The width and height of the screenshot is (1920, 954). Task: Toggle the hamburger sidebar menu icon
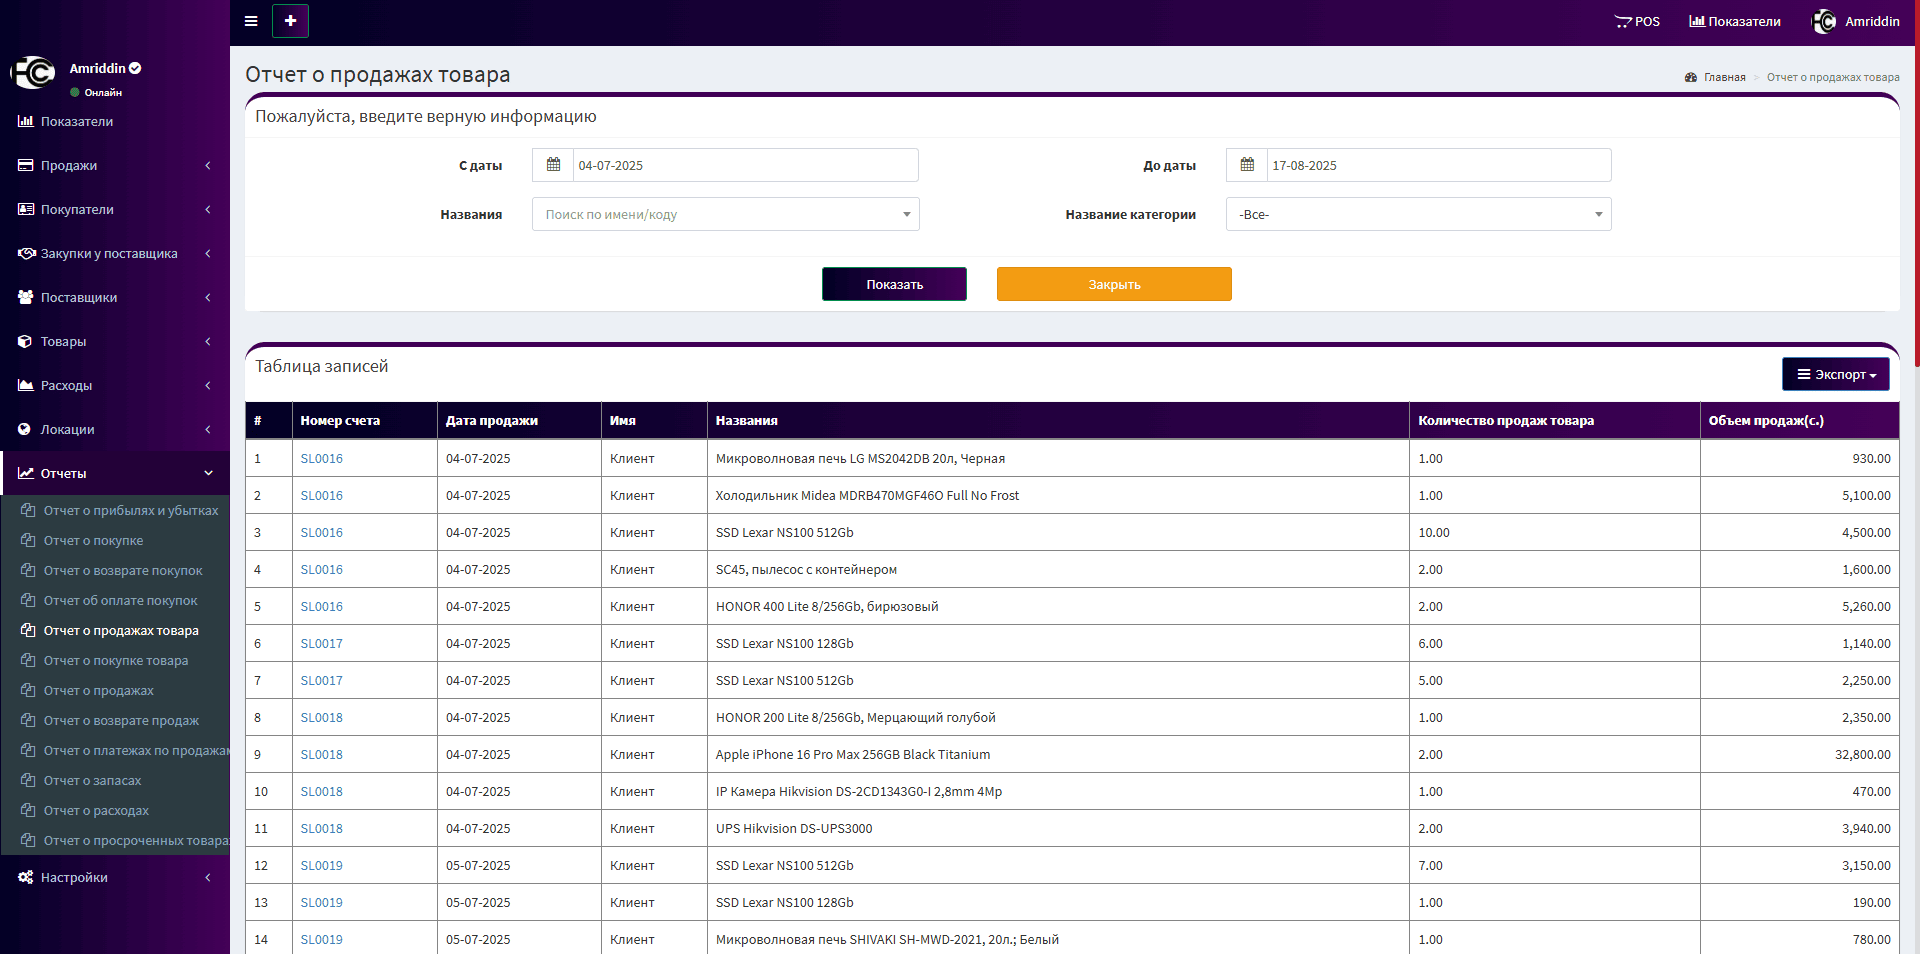click(x=251, y=21)
